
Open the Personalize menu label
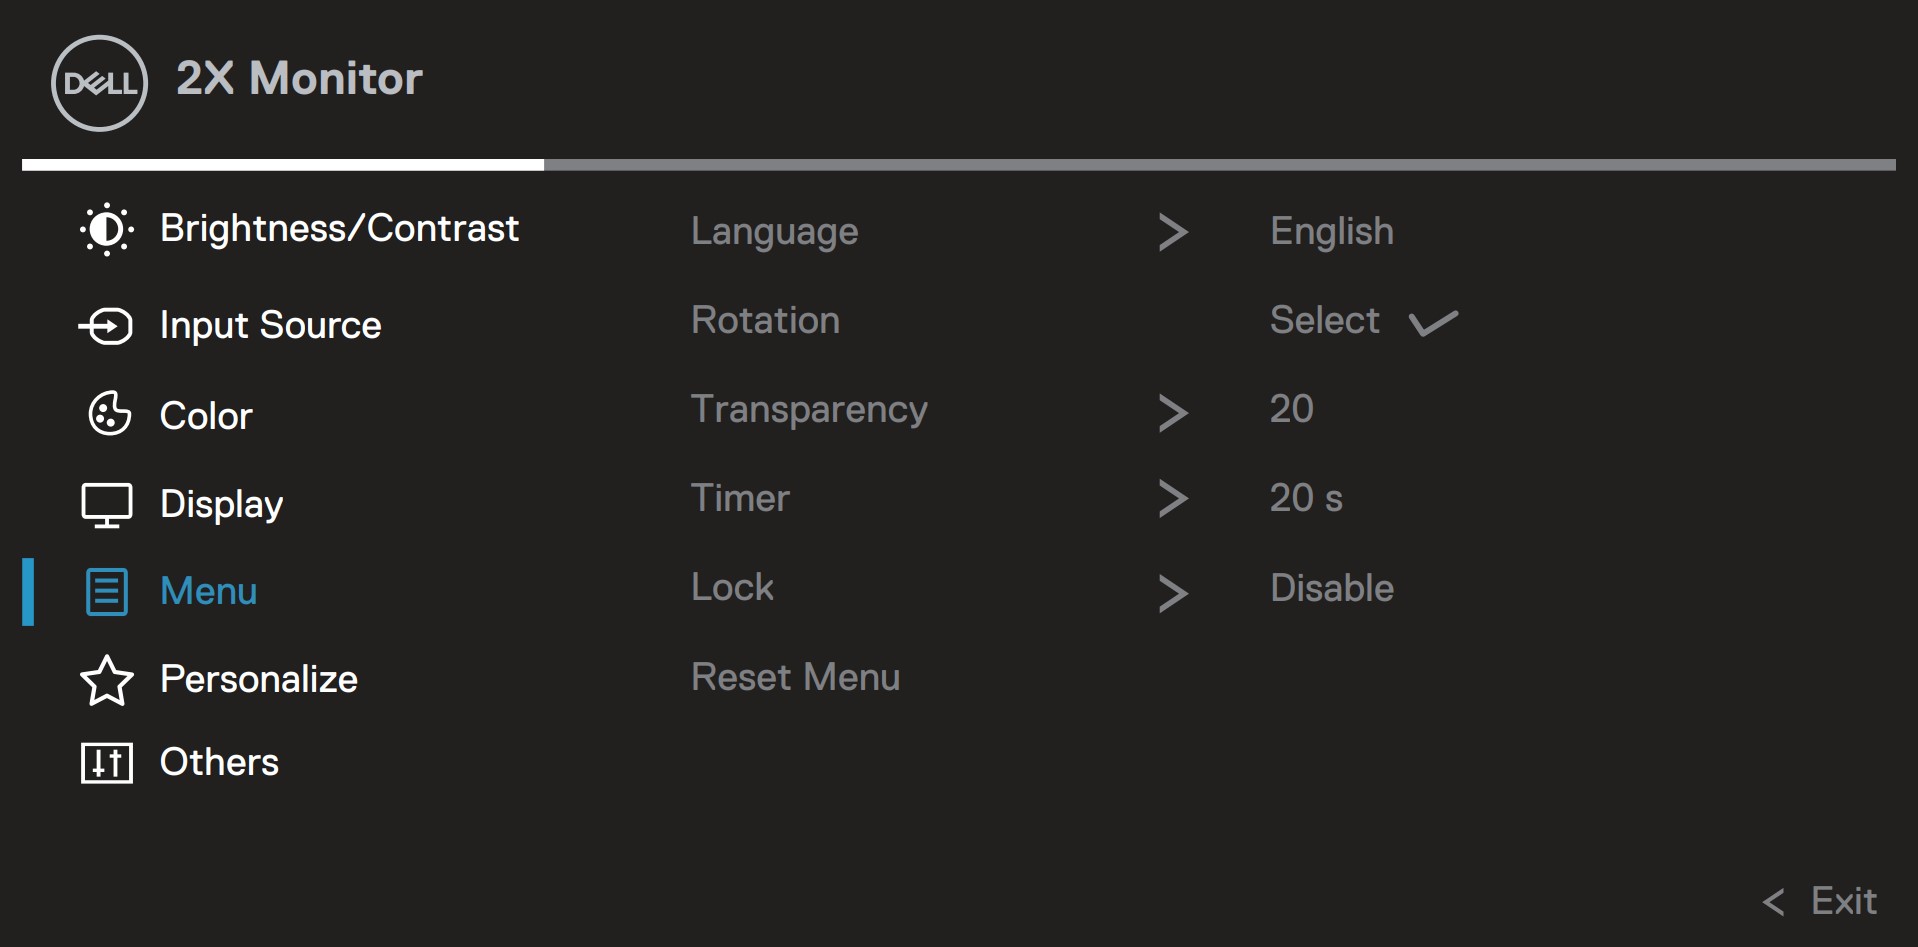(x=258, y=680)
